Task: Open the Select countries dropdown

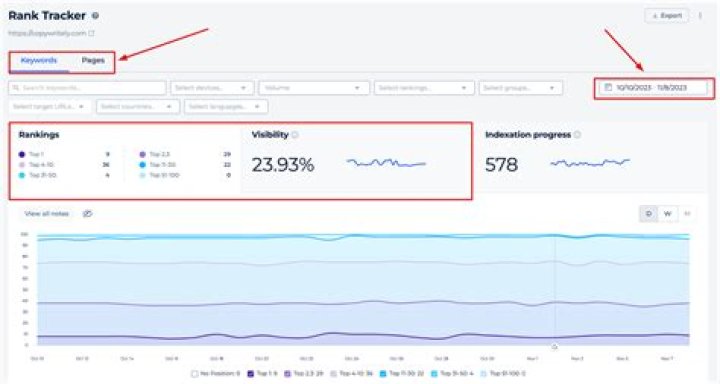Action: point(138,107)
